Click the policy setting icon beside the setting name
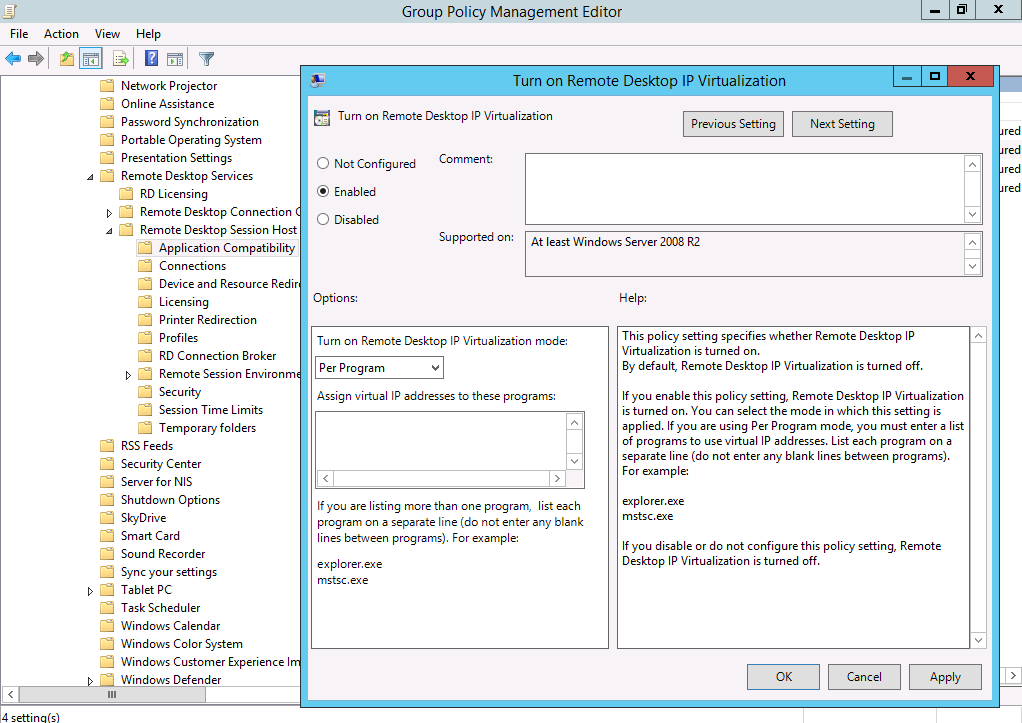 pyautogui.click(x=322, y=117)
